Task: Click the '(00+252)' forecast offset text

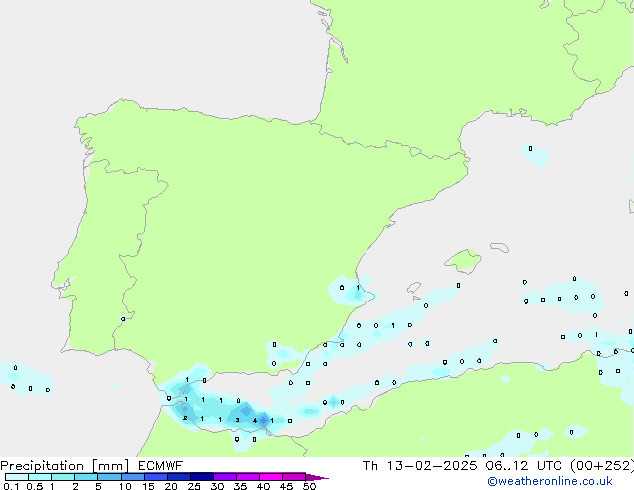Action: pos(602,466)
